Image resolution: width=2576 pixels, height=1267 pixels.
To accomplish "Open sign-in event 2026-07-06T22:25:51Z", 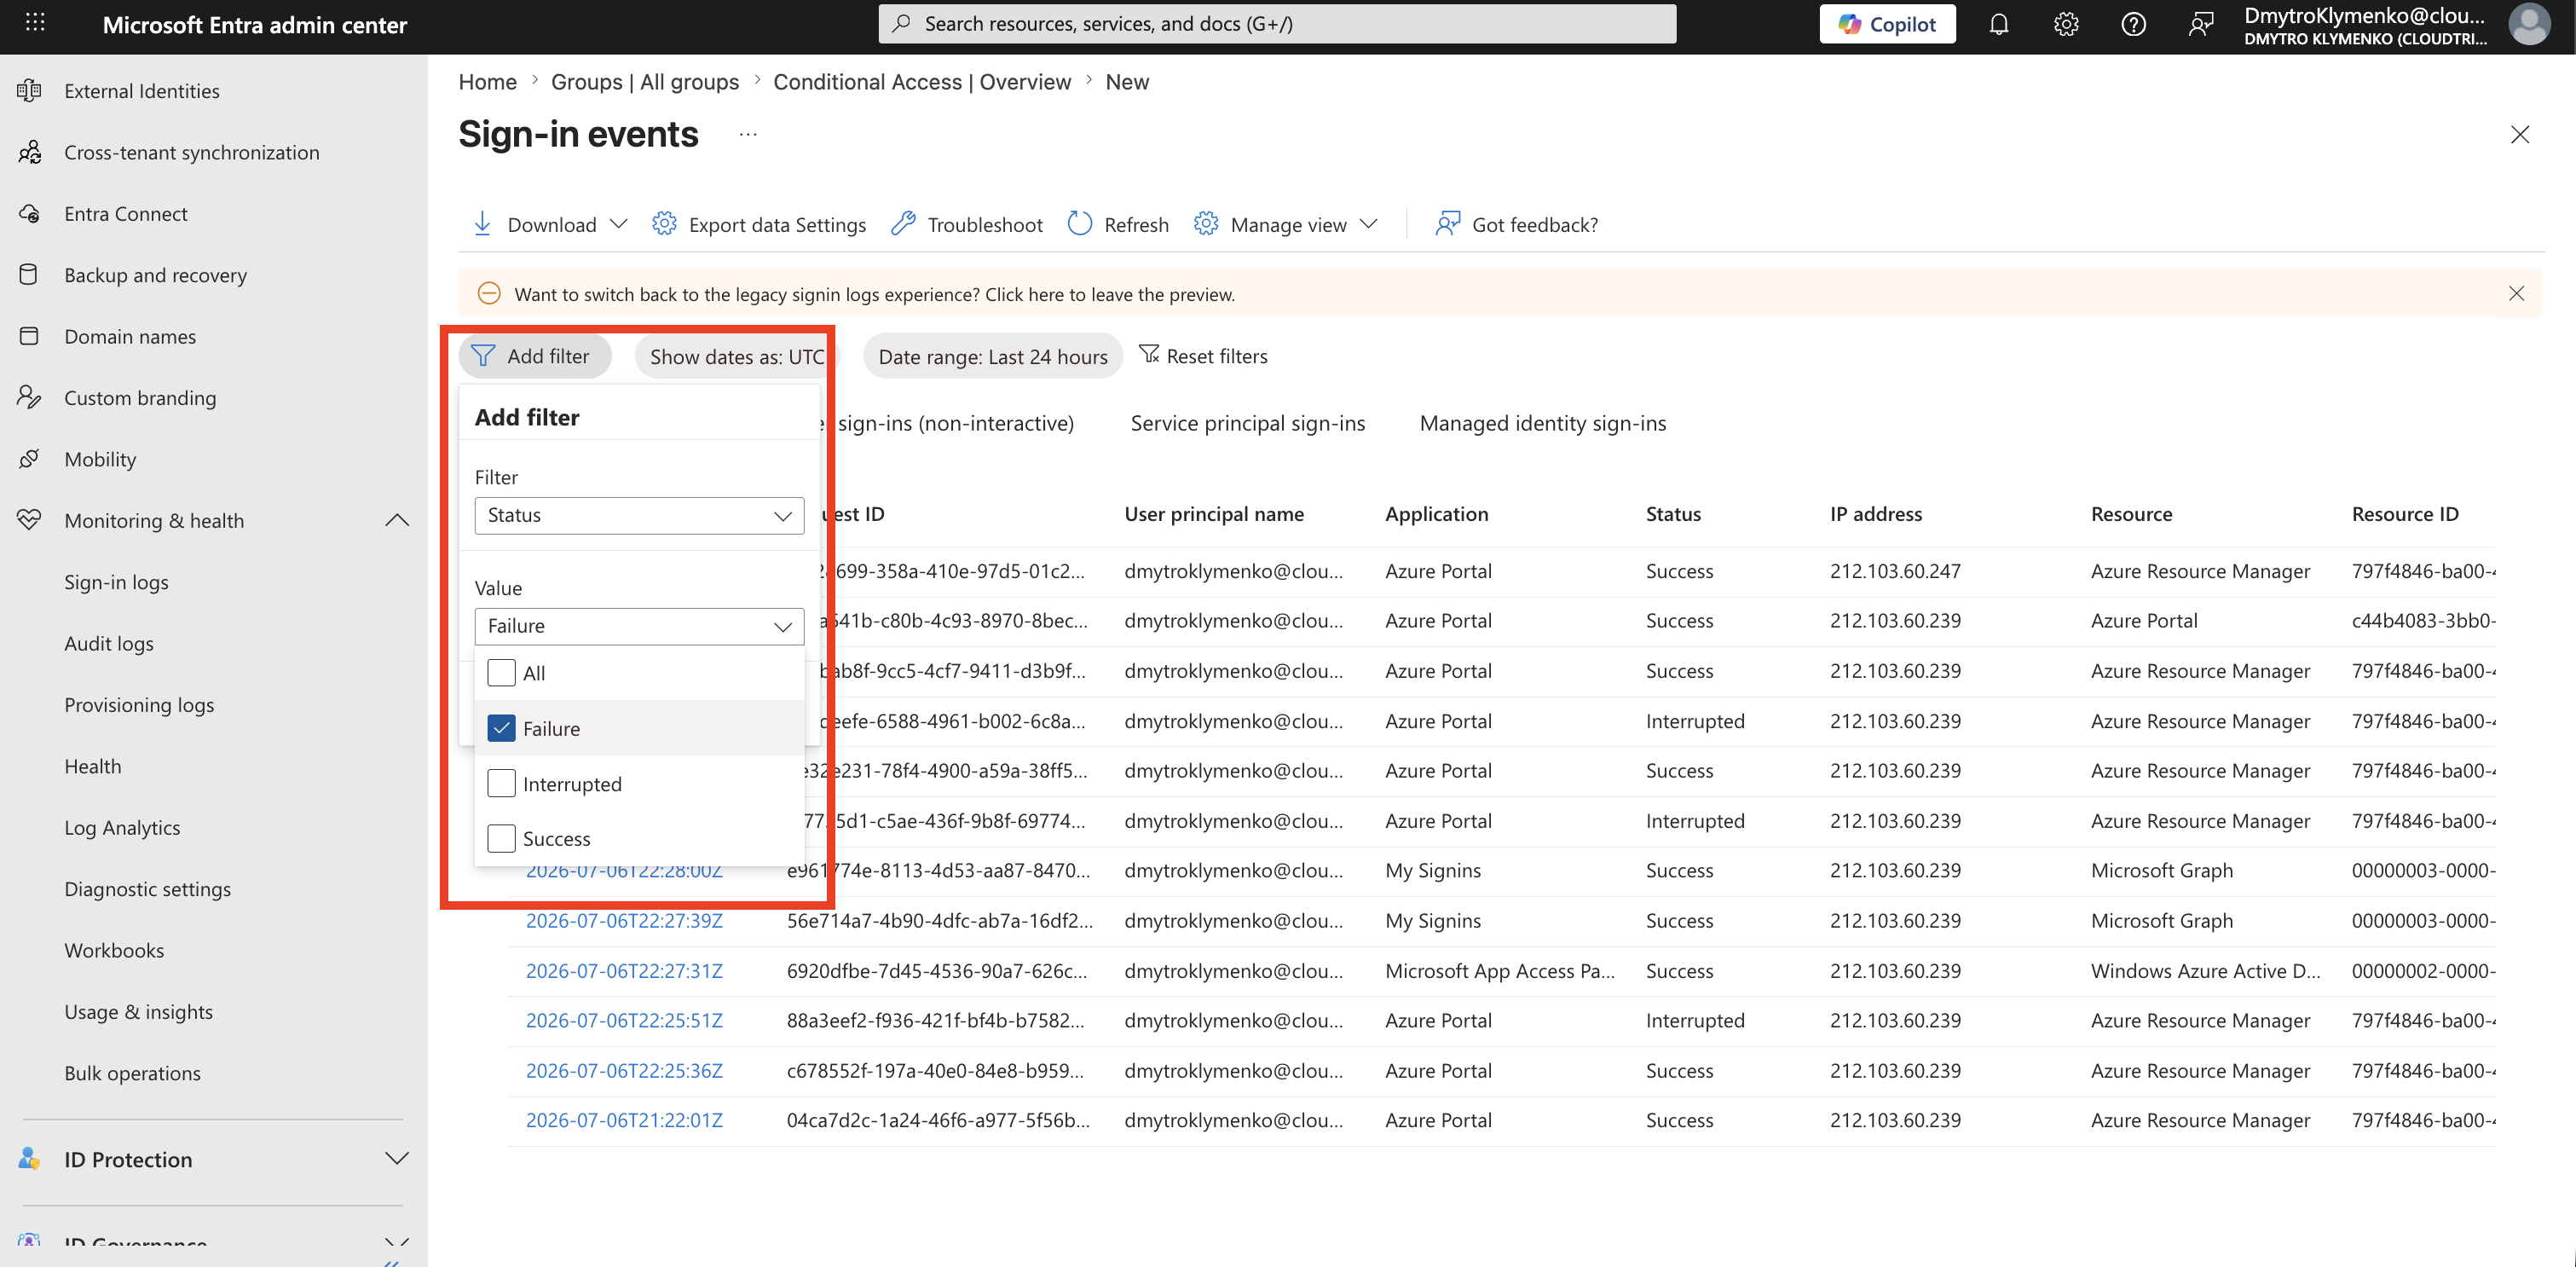I will [624, 1021].
